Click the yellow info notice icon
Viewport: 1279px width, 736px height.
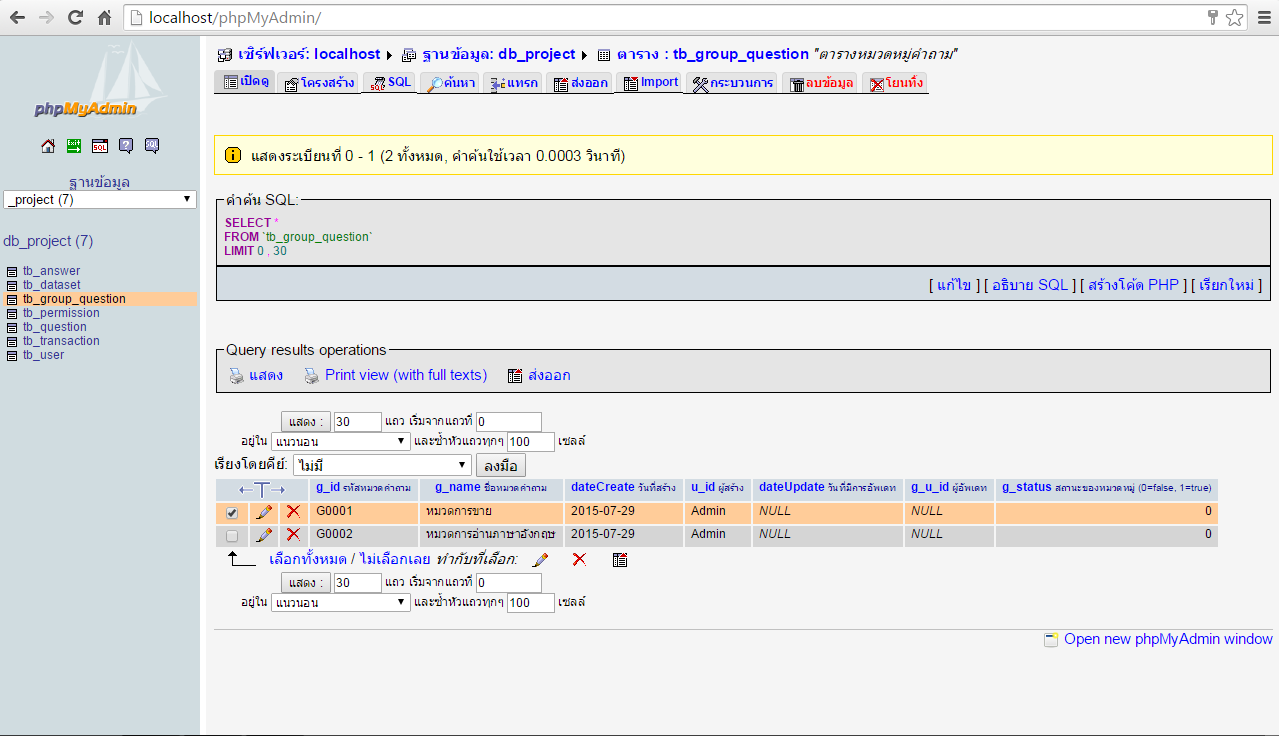coord(232,155)
